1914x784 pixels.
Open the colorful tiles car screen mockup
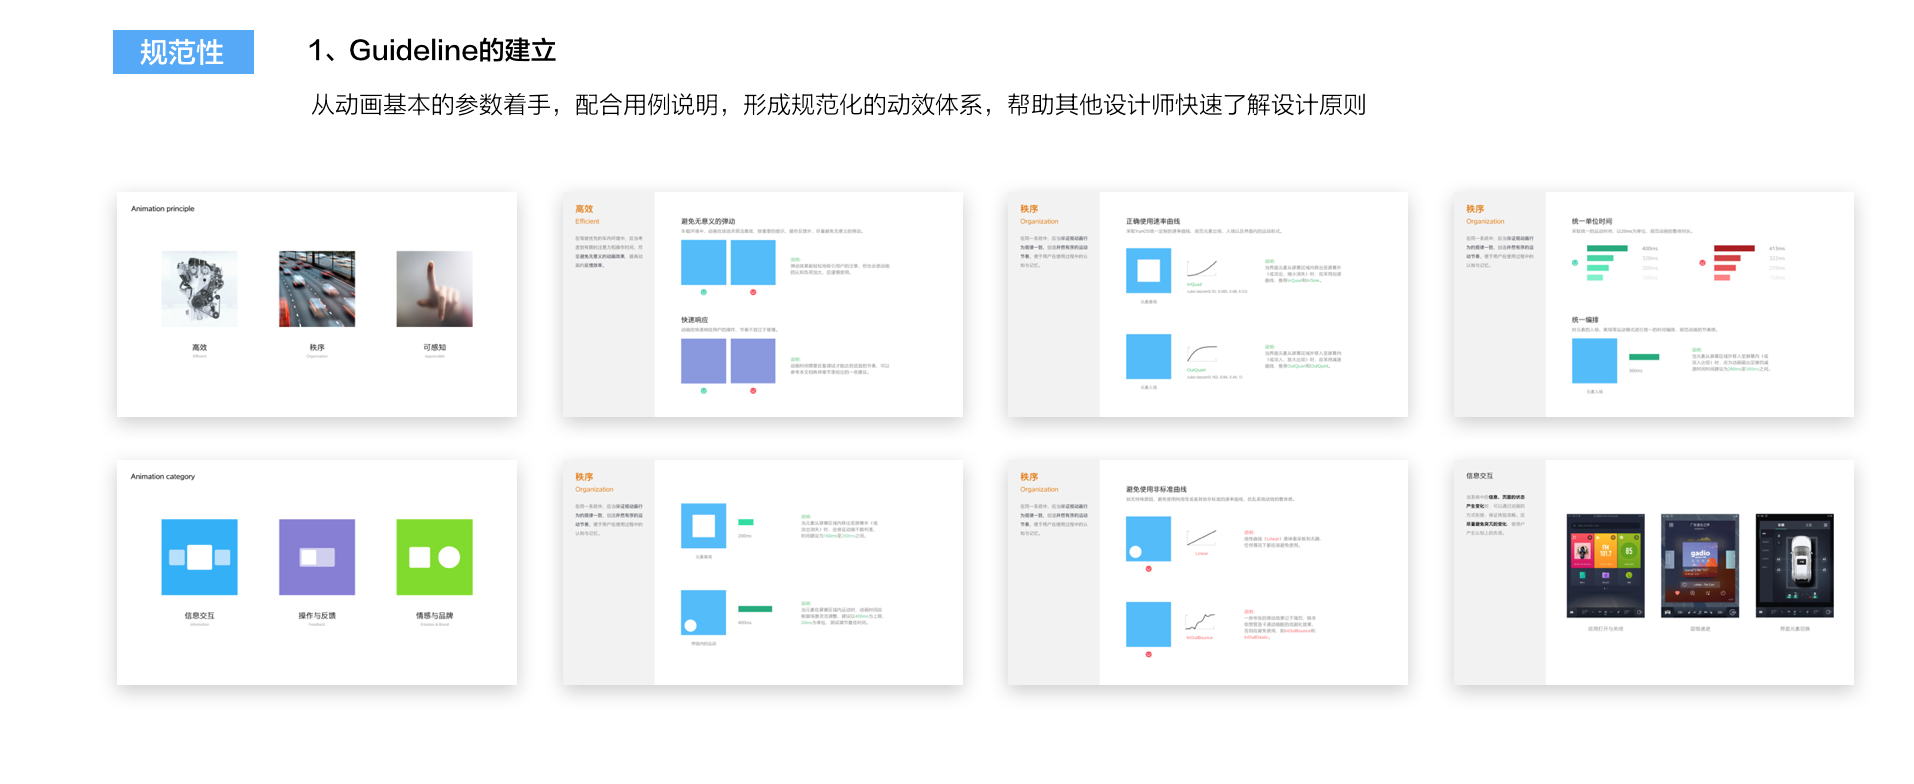pos(1605,566)
